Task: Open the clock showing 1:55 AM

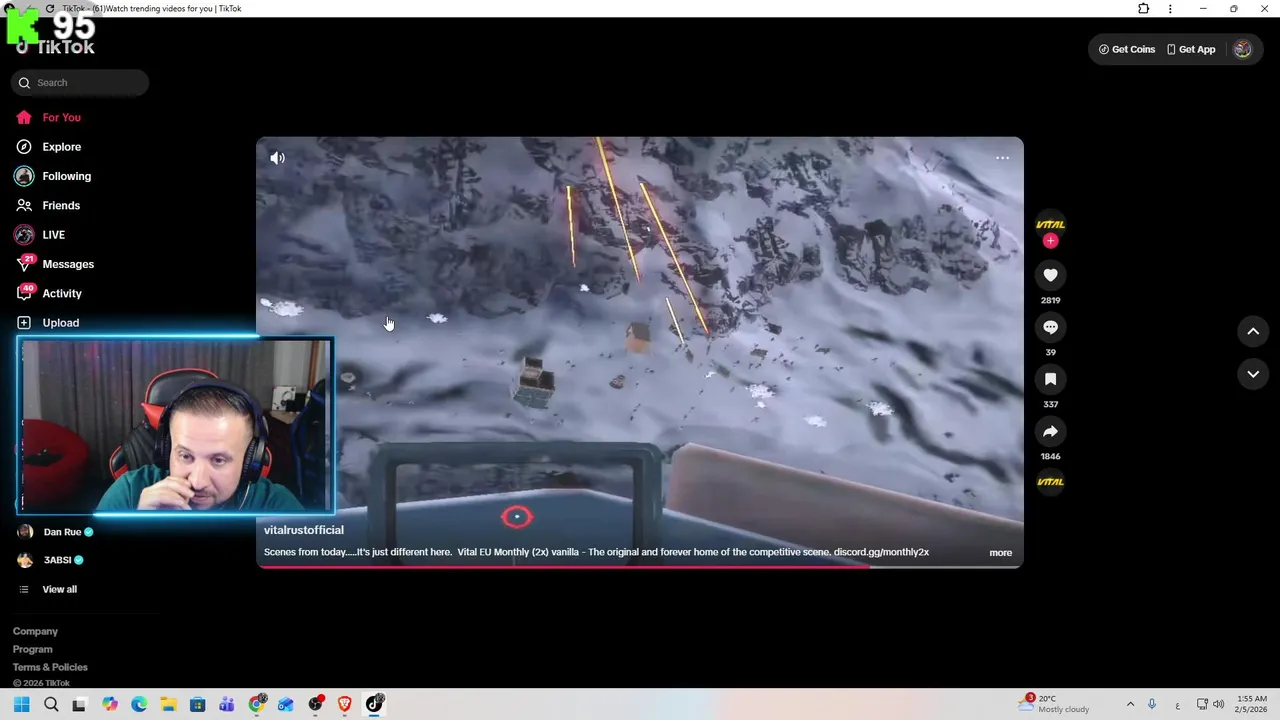Action: pos(1252,704)
